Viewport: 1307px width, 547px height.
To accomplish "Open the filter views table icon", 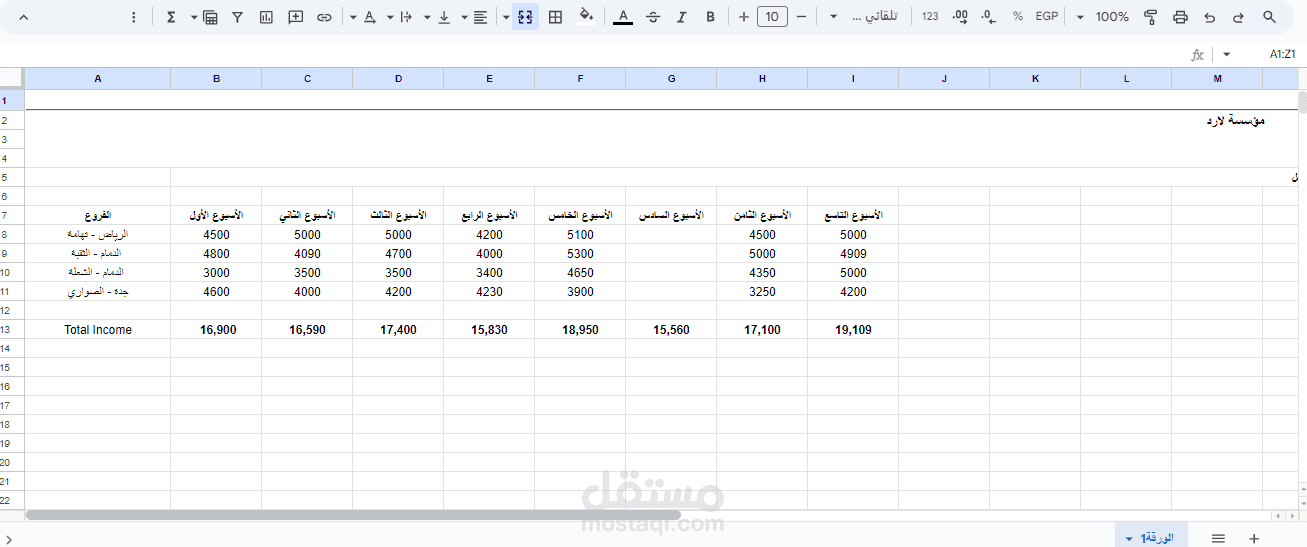I will pos(210,17).
